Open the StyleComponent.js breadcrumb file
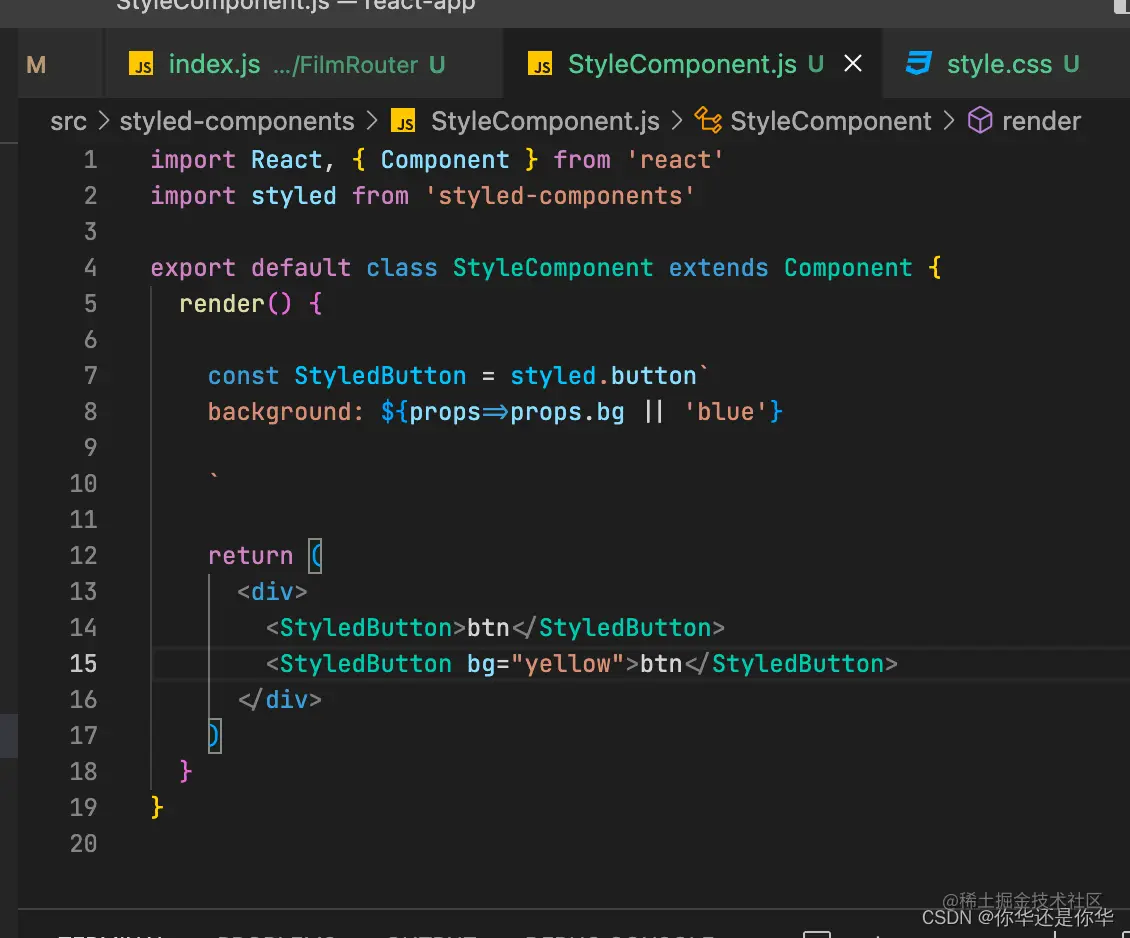Viewport: 1130px width, 938px height. 545,121
